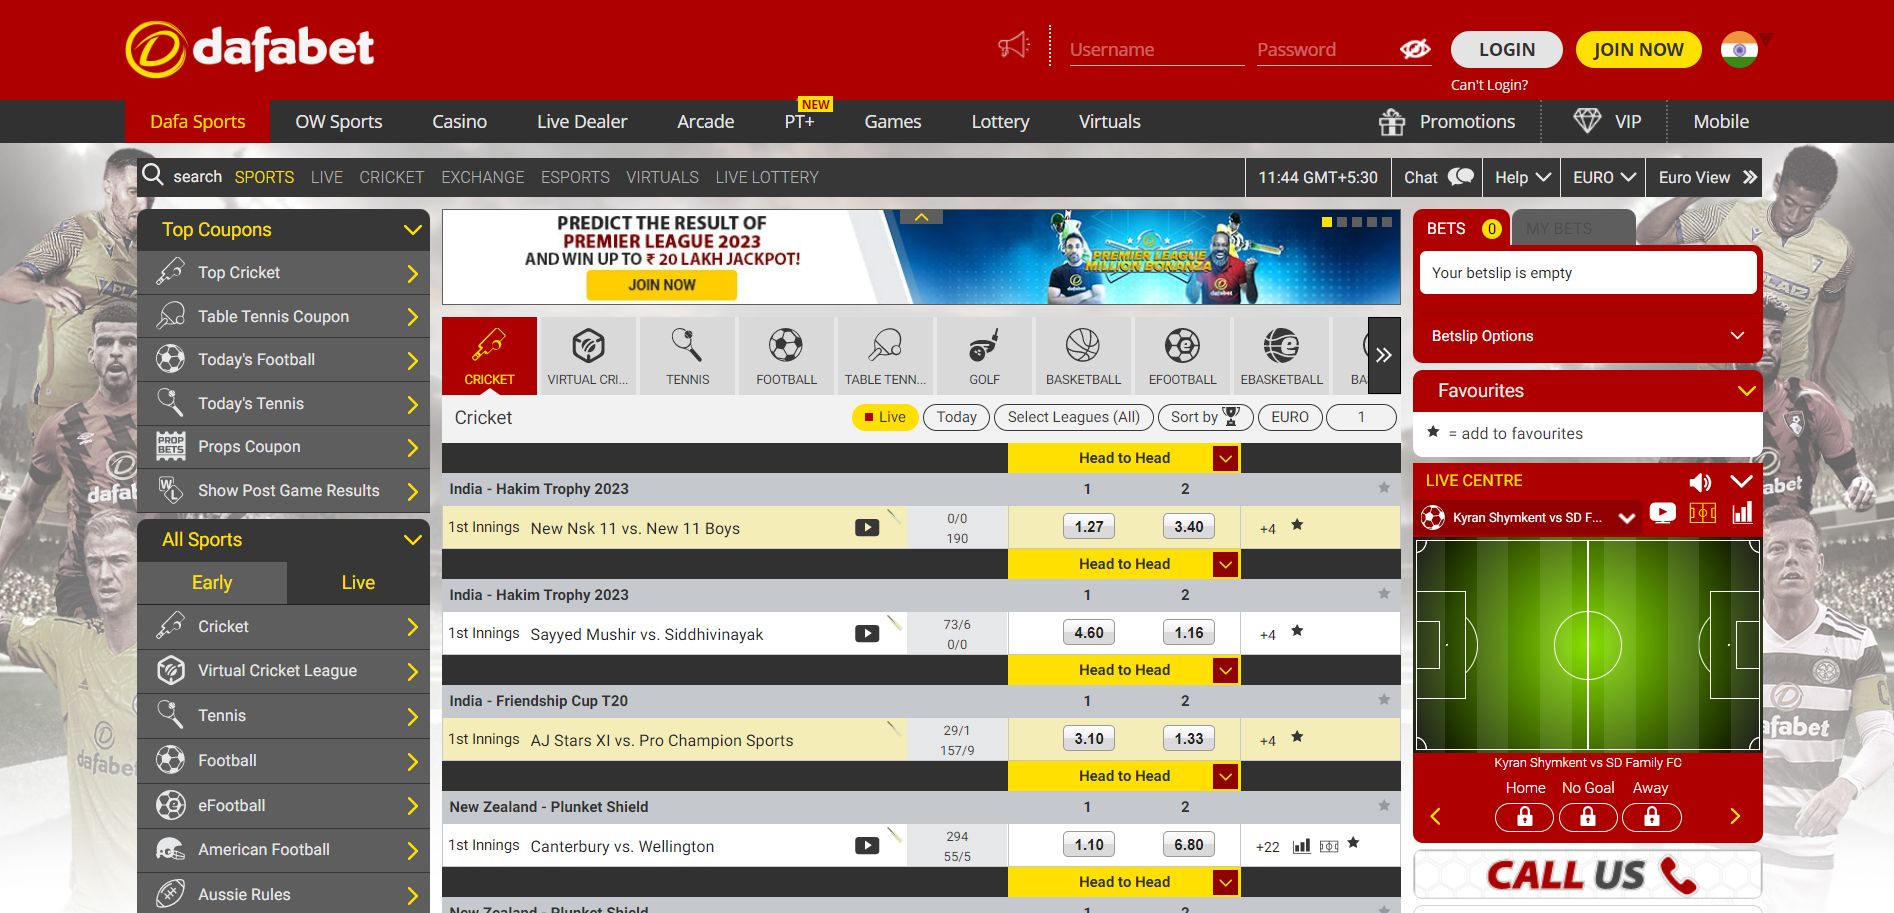The image size is (1894, 913).
Task: Open Live Centre stats bar chart icon
Action: [x=1742, y=513]
